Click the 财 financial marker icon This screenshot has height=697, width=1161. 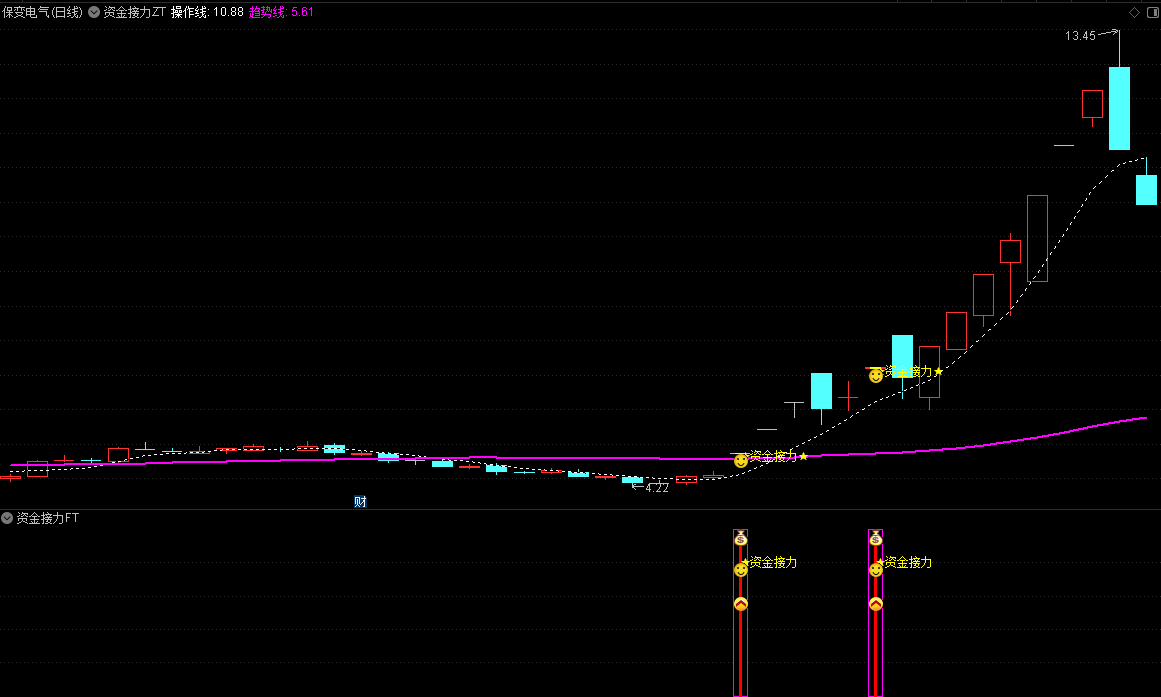coord(360,501)
